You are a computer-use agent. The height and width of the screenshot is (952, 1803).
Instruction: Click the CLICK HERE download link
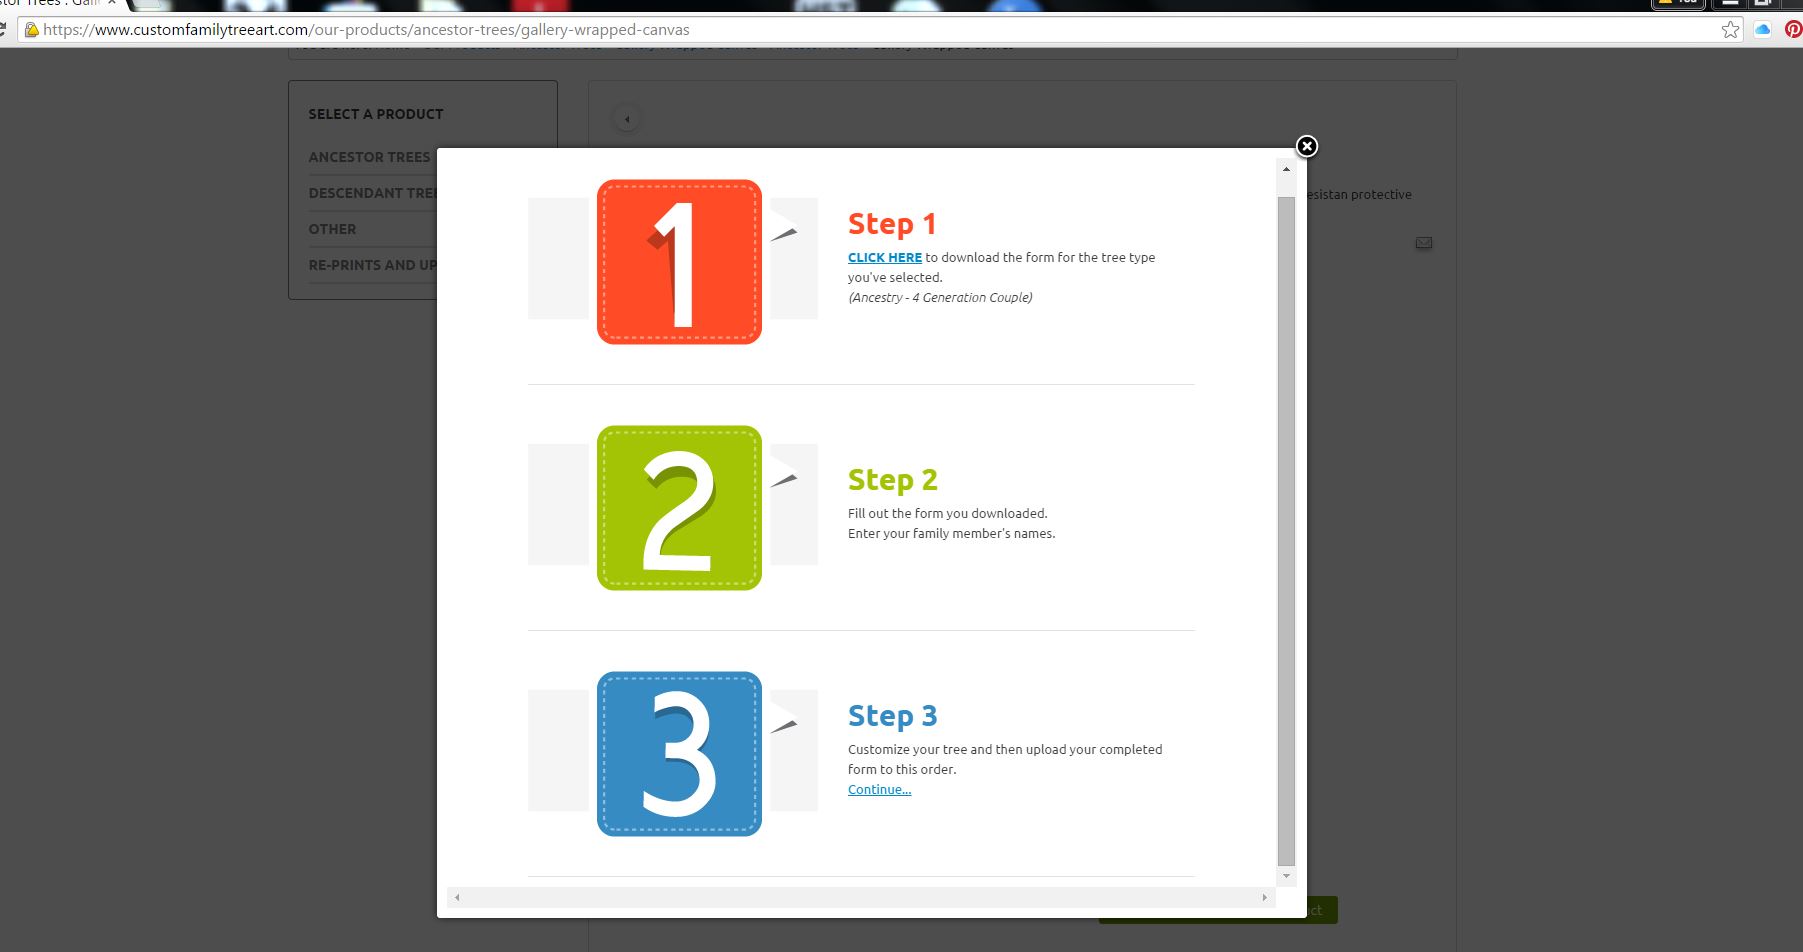885,257
